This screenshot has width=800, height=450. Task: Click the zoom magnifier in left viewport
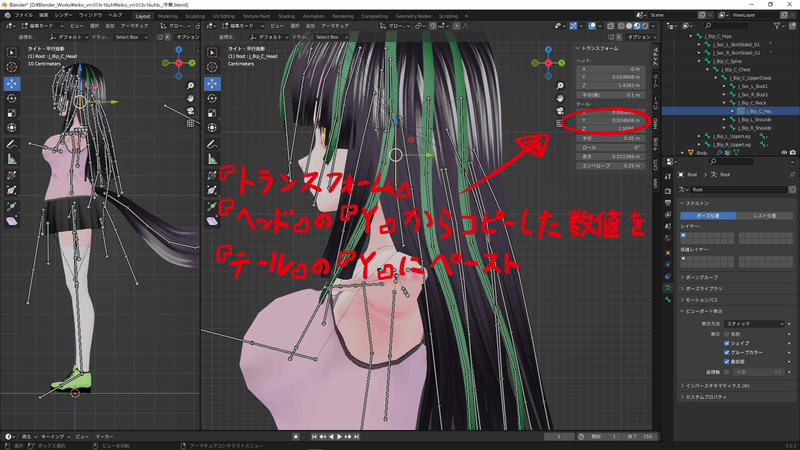coord(190,86)
